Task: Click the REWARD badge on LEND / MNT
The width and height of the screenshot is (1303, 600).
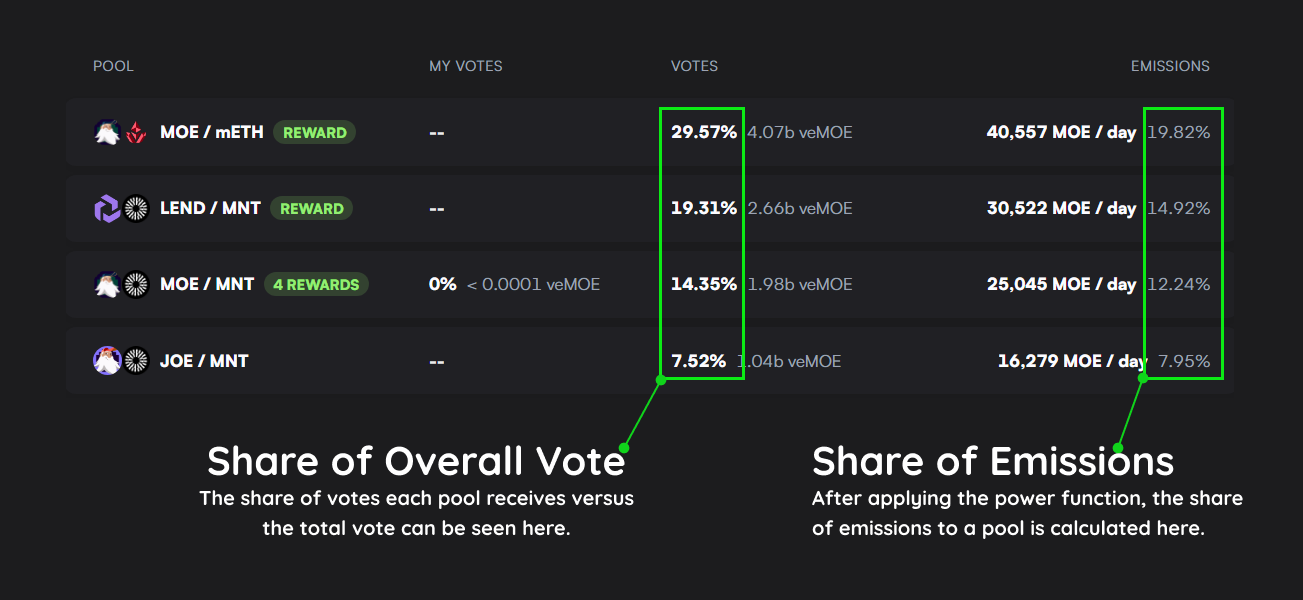Action: coord(311,208)
